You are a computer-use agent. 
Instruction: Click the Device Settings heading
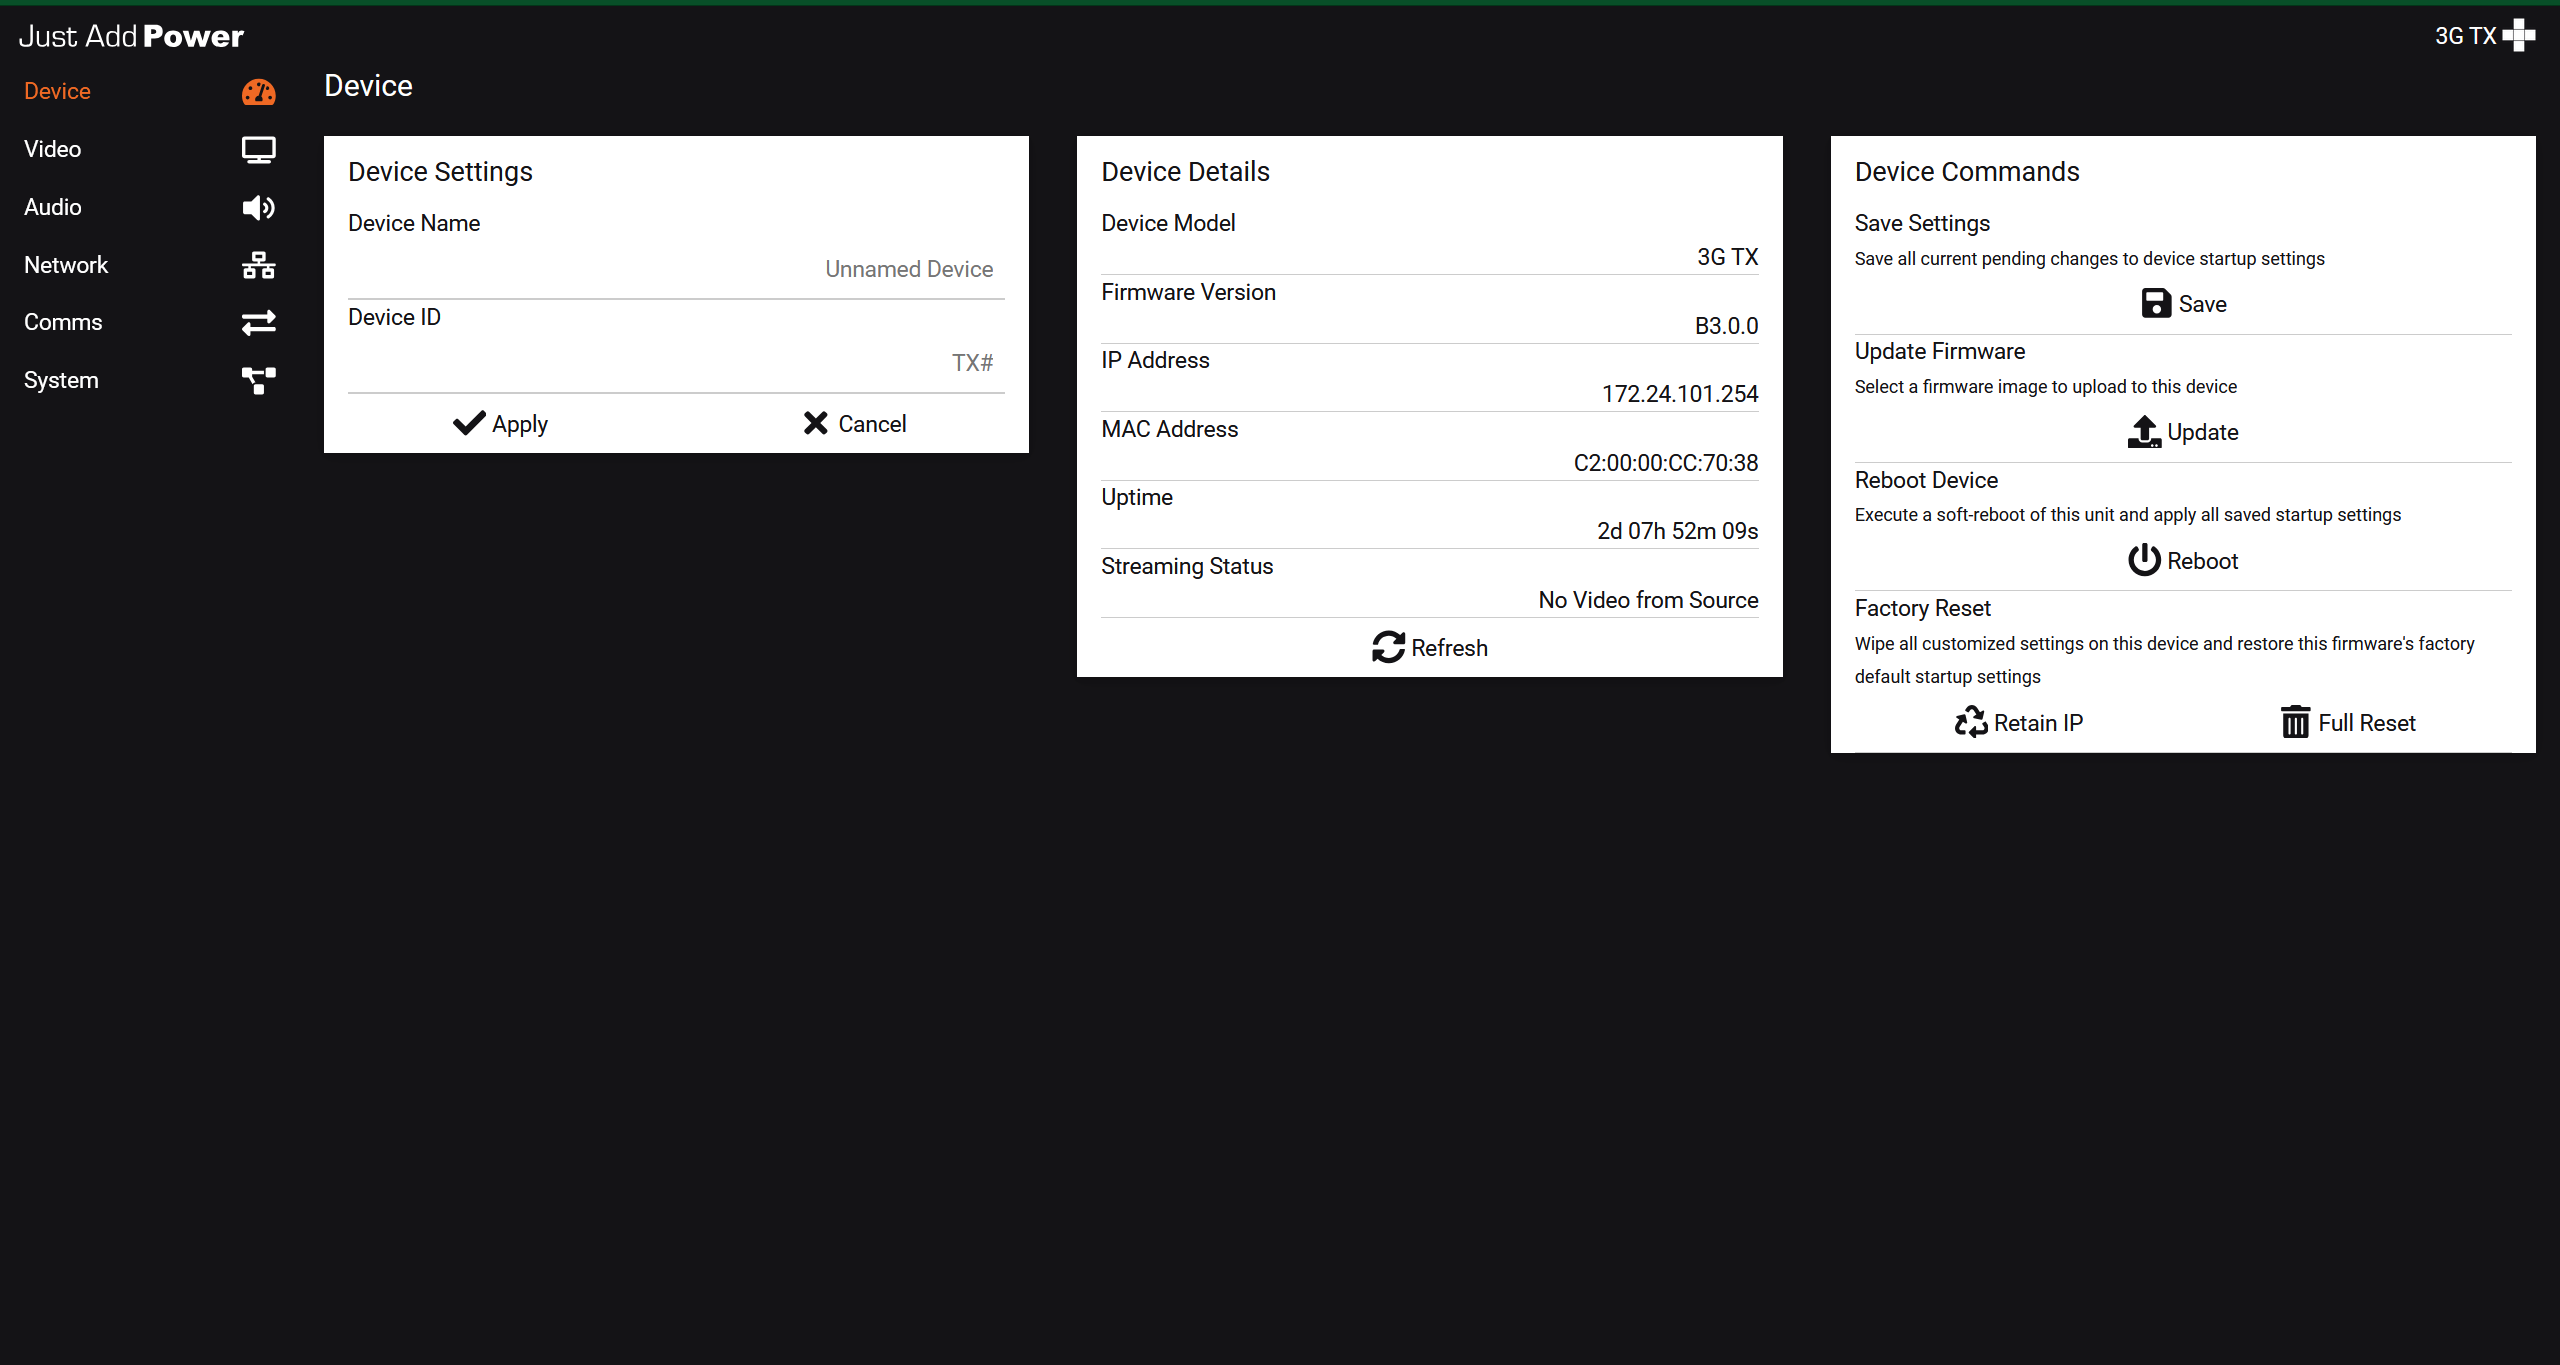pyautogui.click(x=440, y=172)
